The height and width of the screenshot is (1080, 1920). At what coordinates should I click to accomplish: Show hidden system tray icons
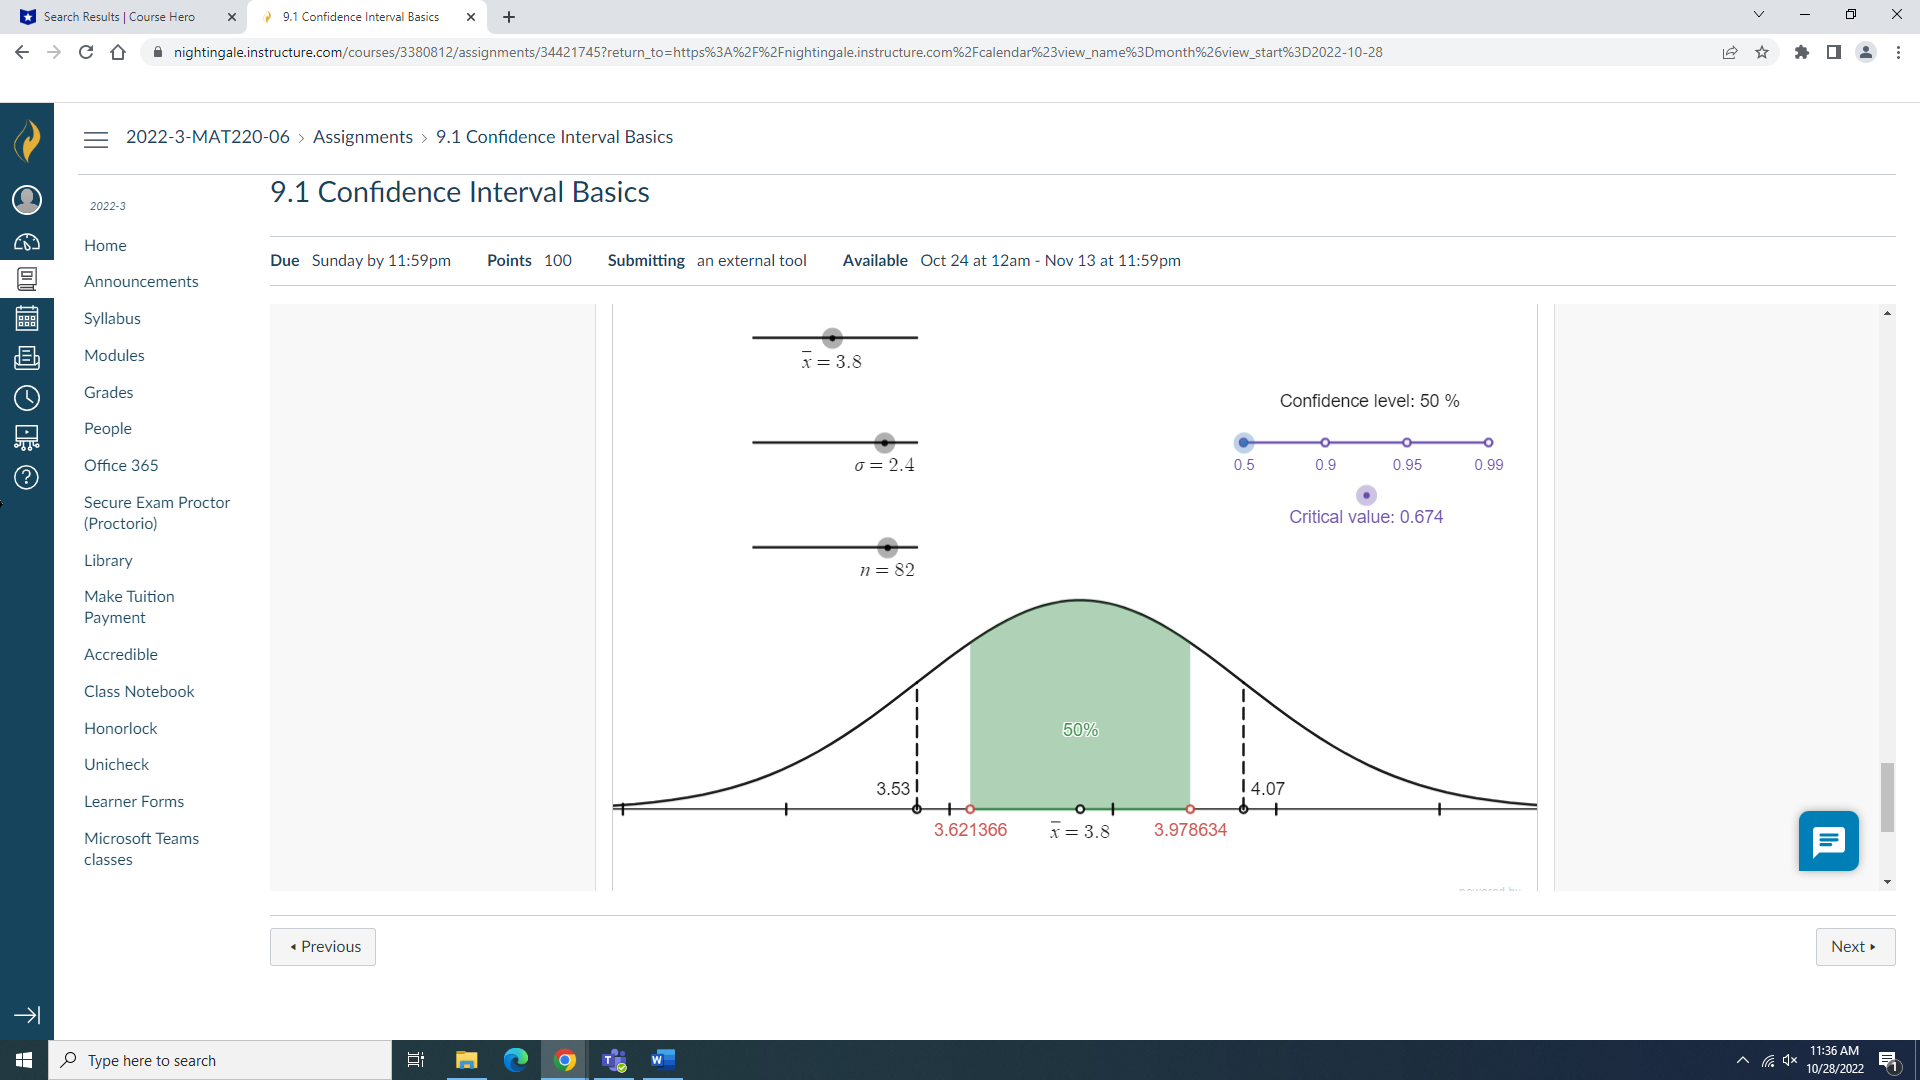click(1742, 1060)
